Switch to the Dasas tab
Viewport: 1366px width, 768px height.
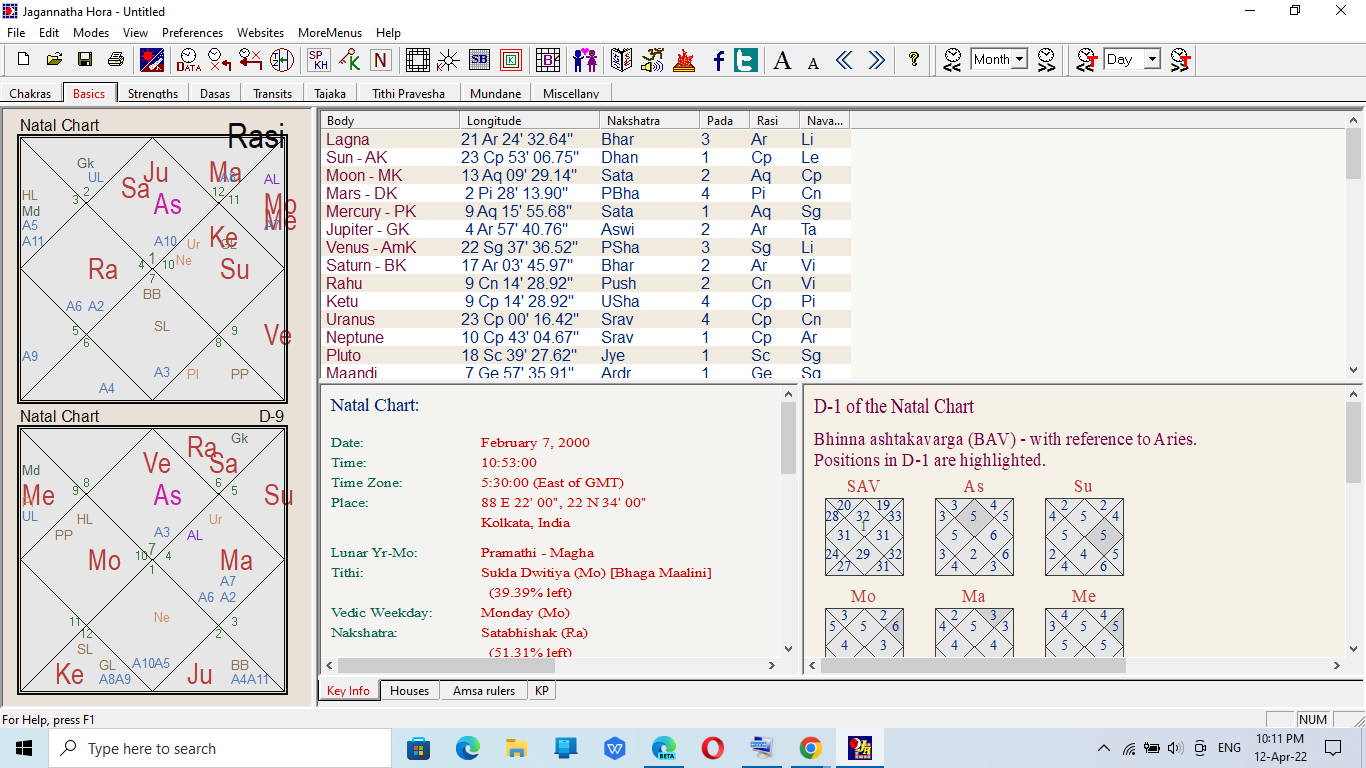(214, 94)
